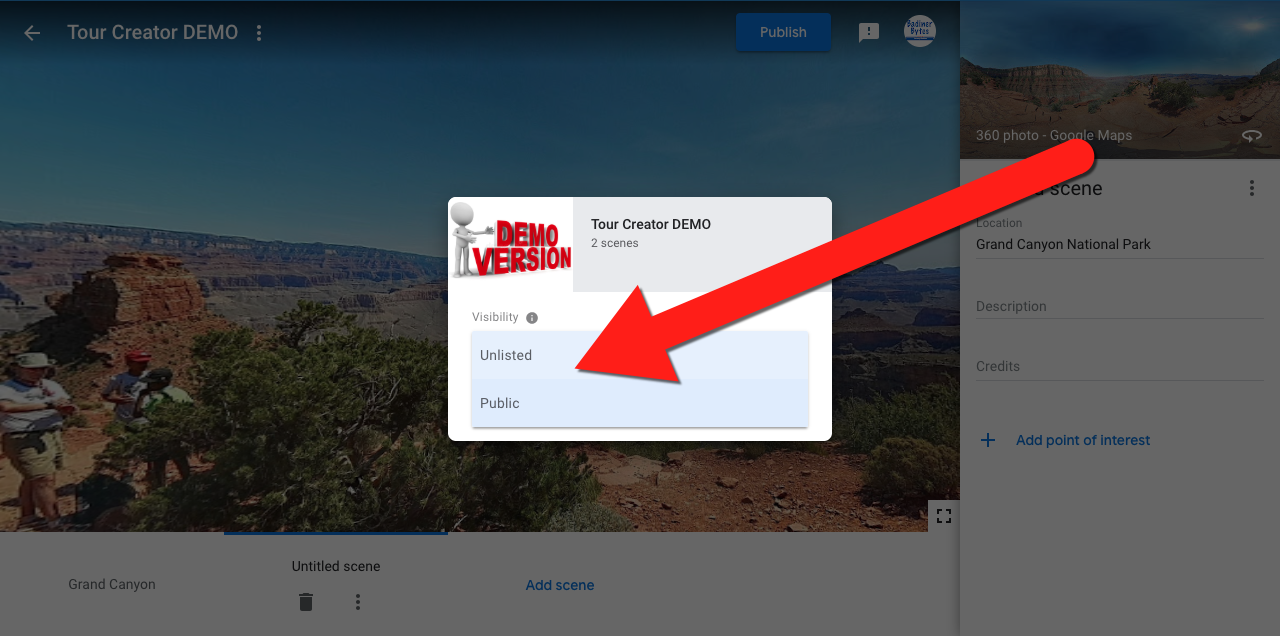
Task: Edit the Location field Grand Canyon National Park
Action: pyautogui.click(x=1120, y=244)
